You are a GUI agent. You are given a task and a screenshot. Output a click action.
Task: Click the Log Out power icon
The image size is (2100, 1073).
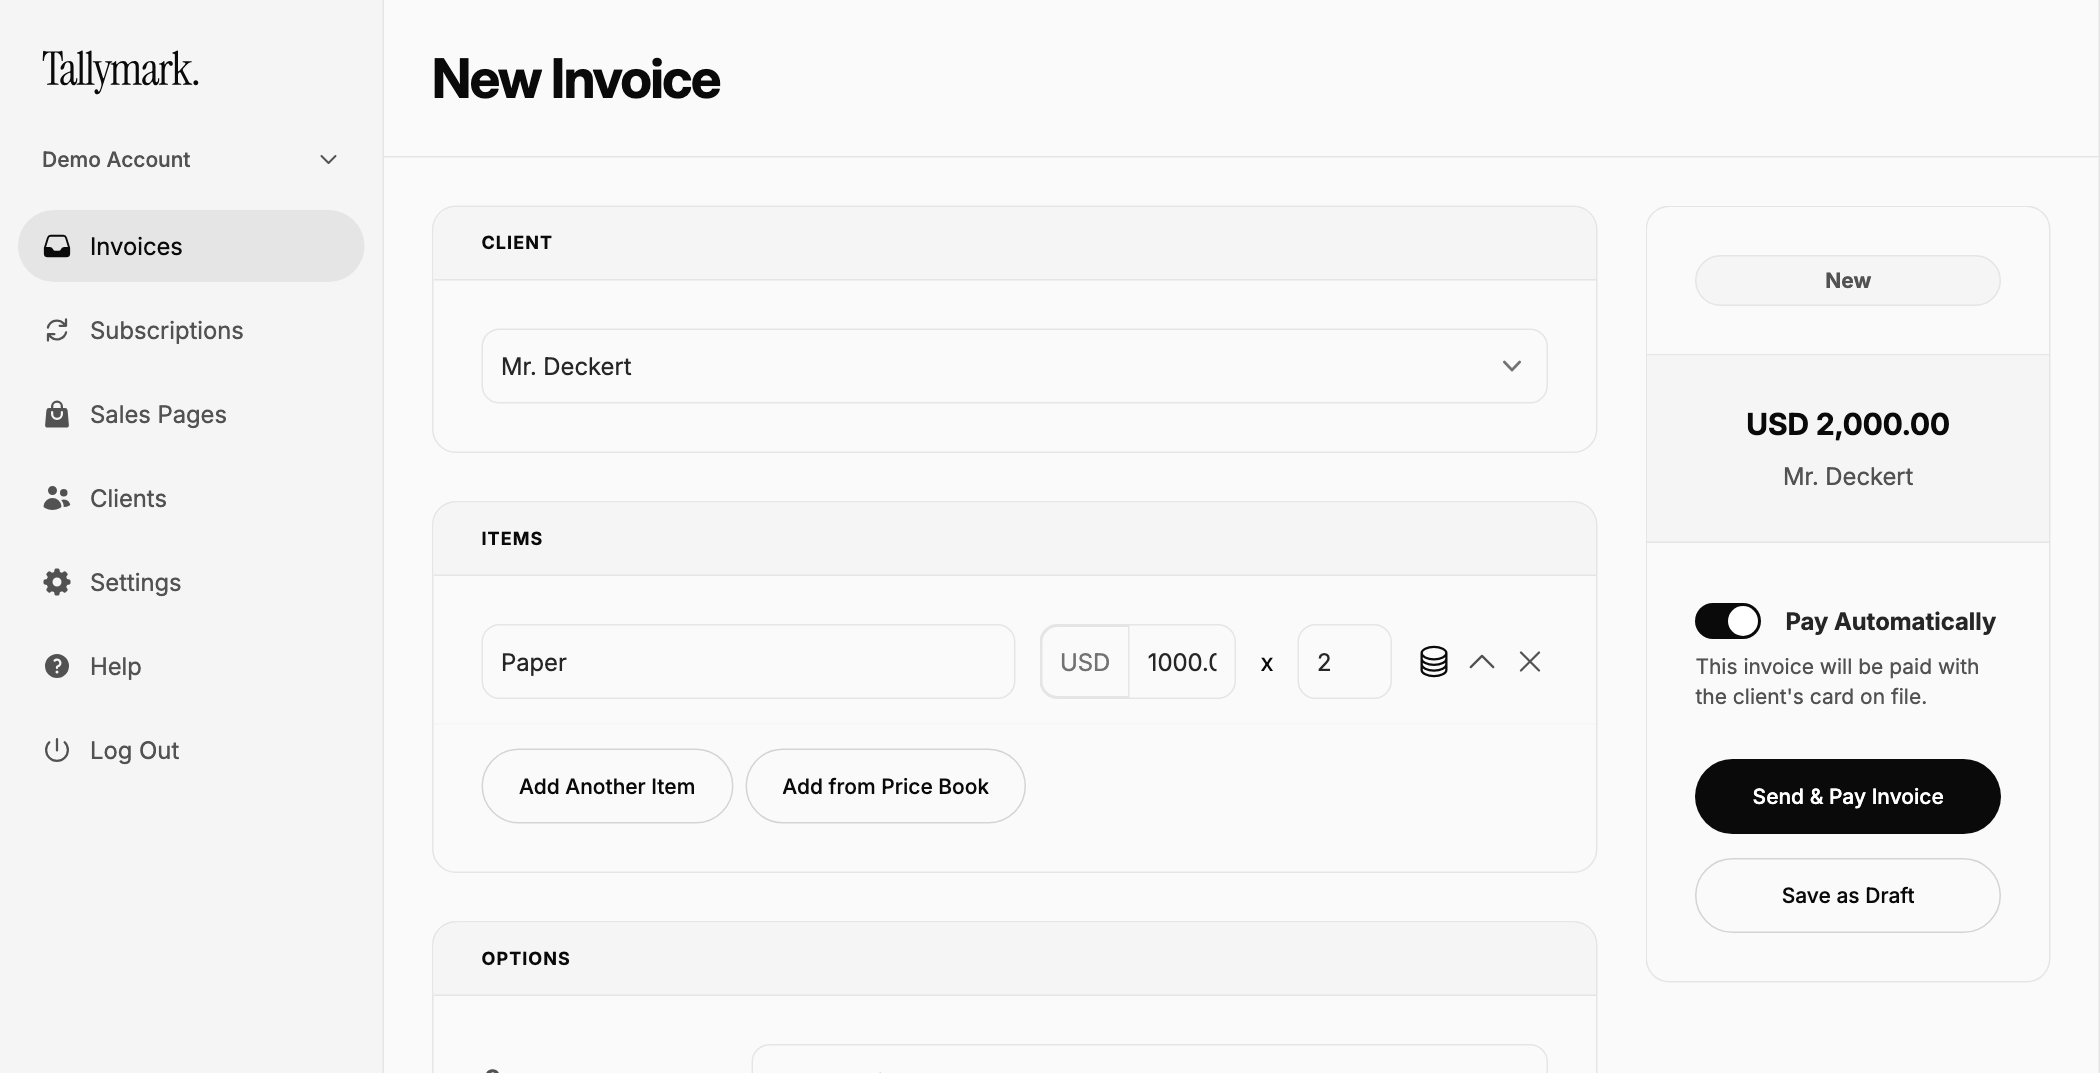57,750
